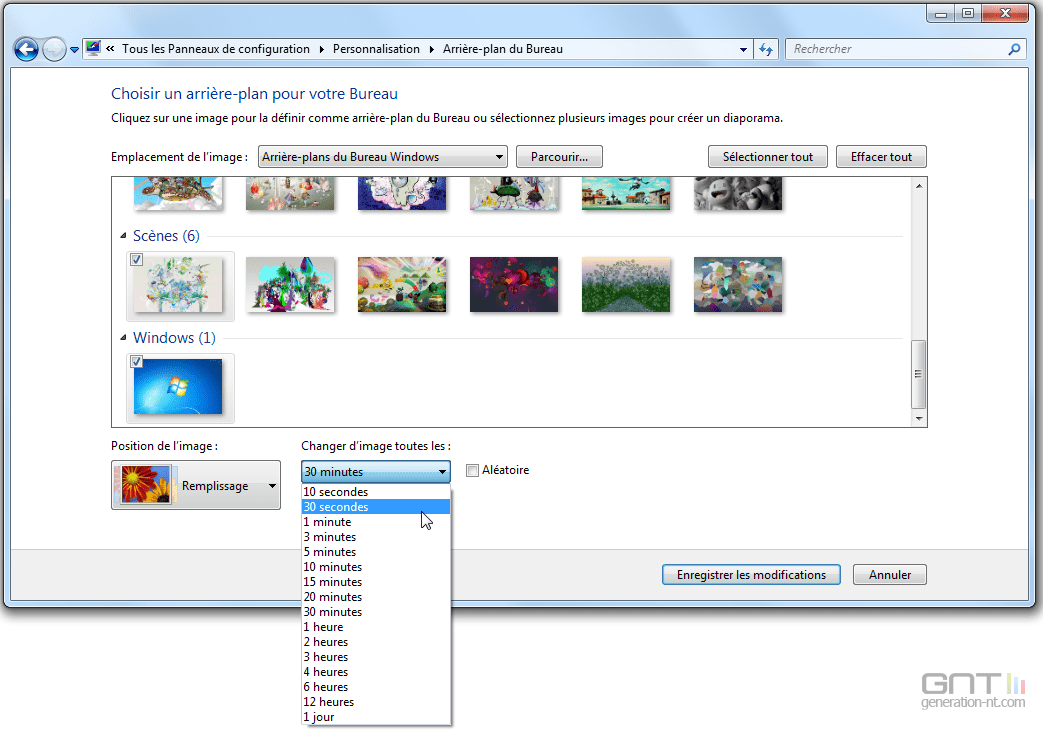Navigate to Personnalisation via the breadcrumb
Image resolution: width=1043 pixels, height=731 pixels.
click(x=375, y=48)
